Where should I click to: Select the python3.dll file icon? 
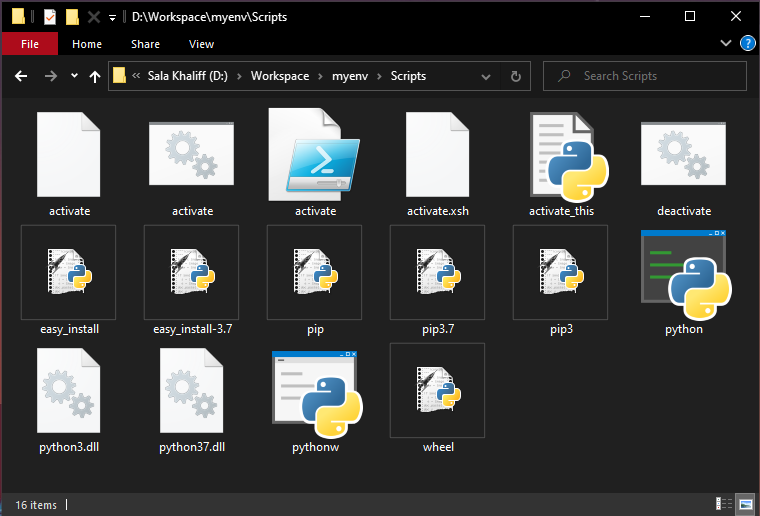(69, 391)
